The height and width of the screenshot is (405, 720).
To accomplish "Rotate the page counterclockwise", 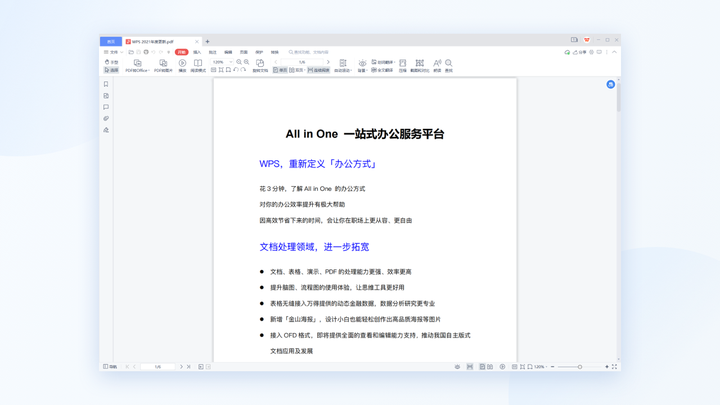I will [x=236, y=70].
